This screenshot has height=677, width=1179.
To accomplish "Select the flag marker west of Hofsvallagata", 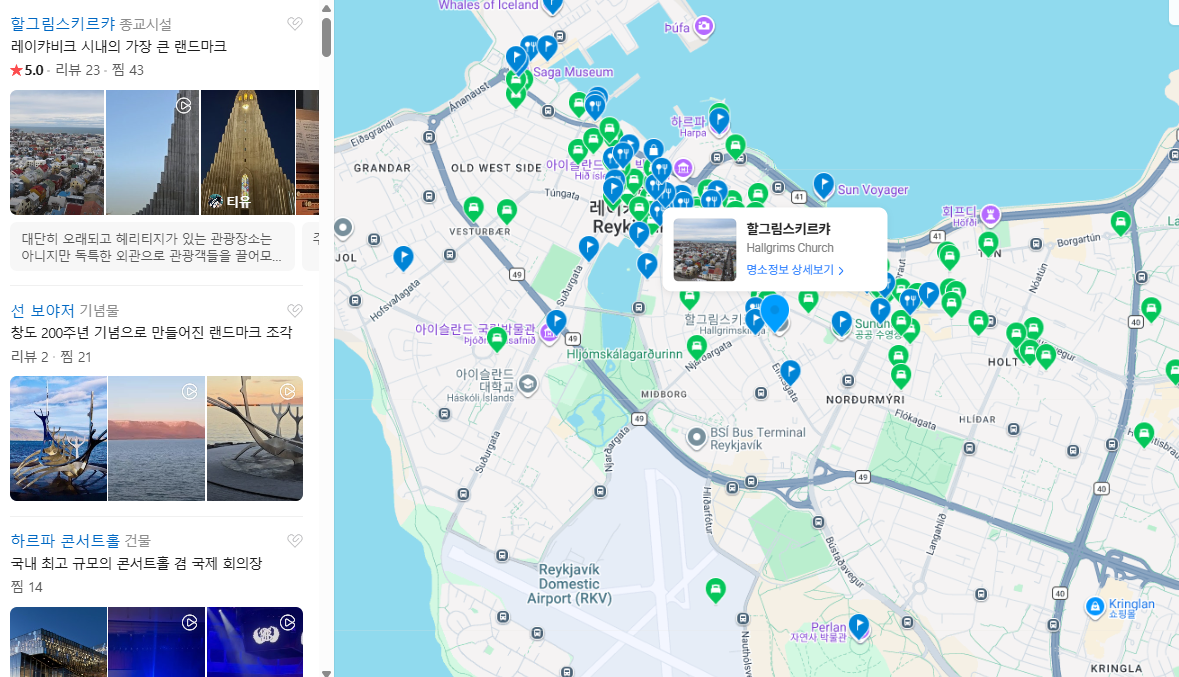I will [x=403, y=258].
